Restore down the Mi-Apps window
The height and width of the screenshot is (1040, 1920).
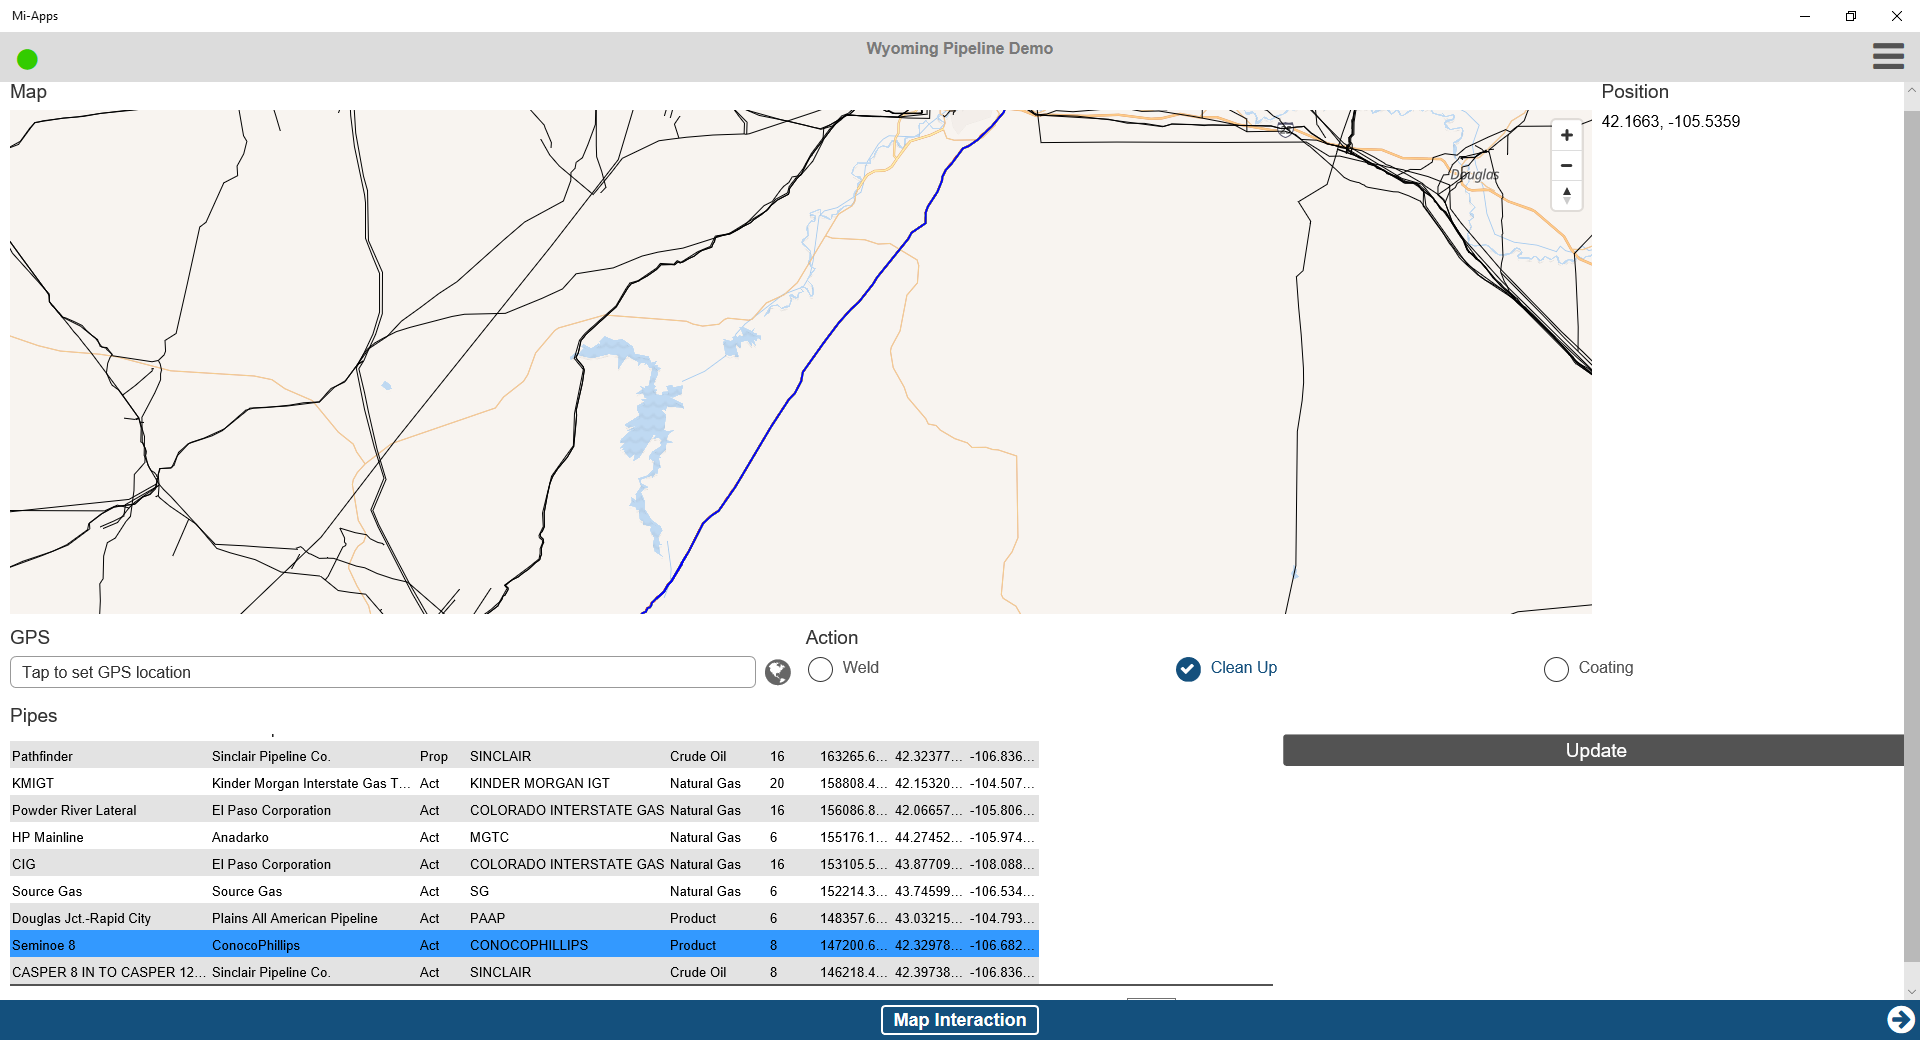[x=1851, y=16]
